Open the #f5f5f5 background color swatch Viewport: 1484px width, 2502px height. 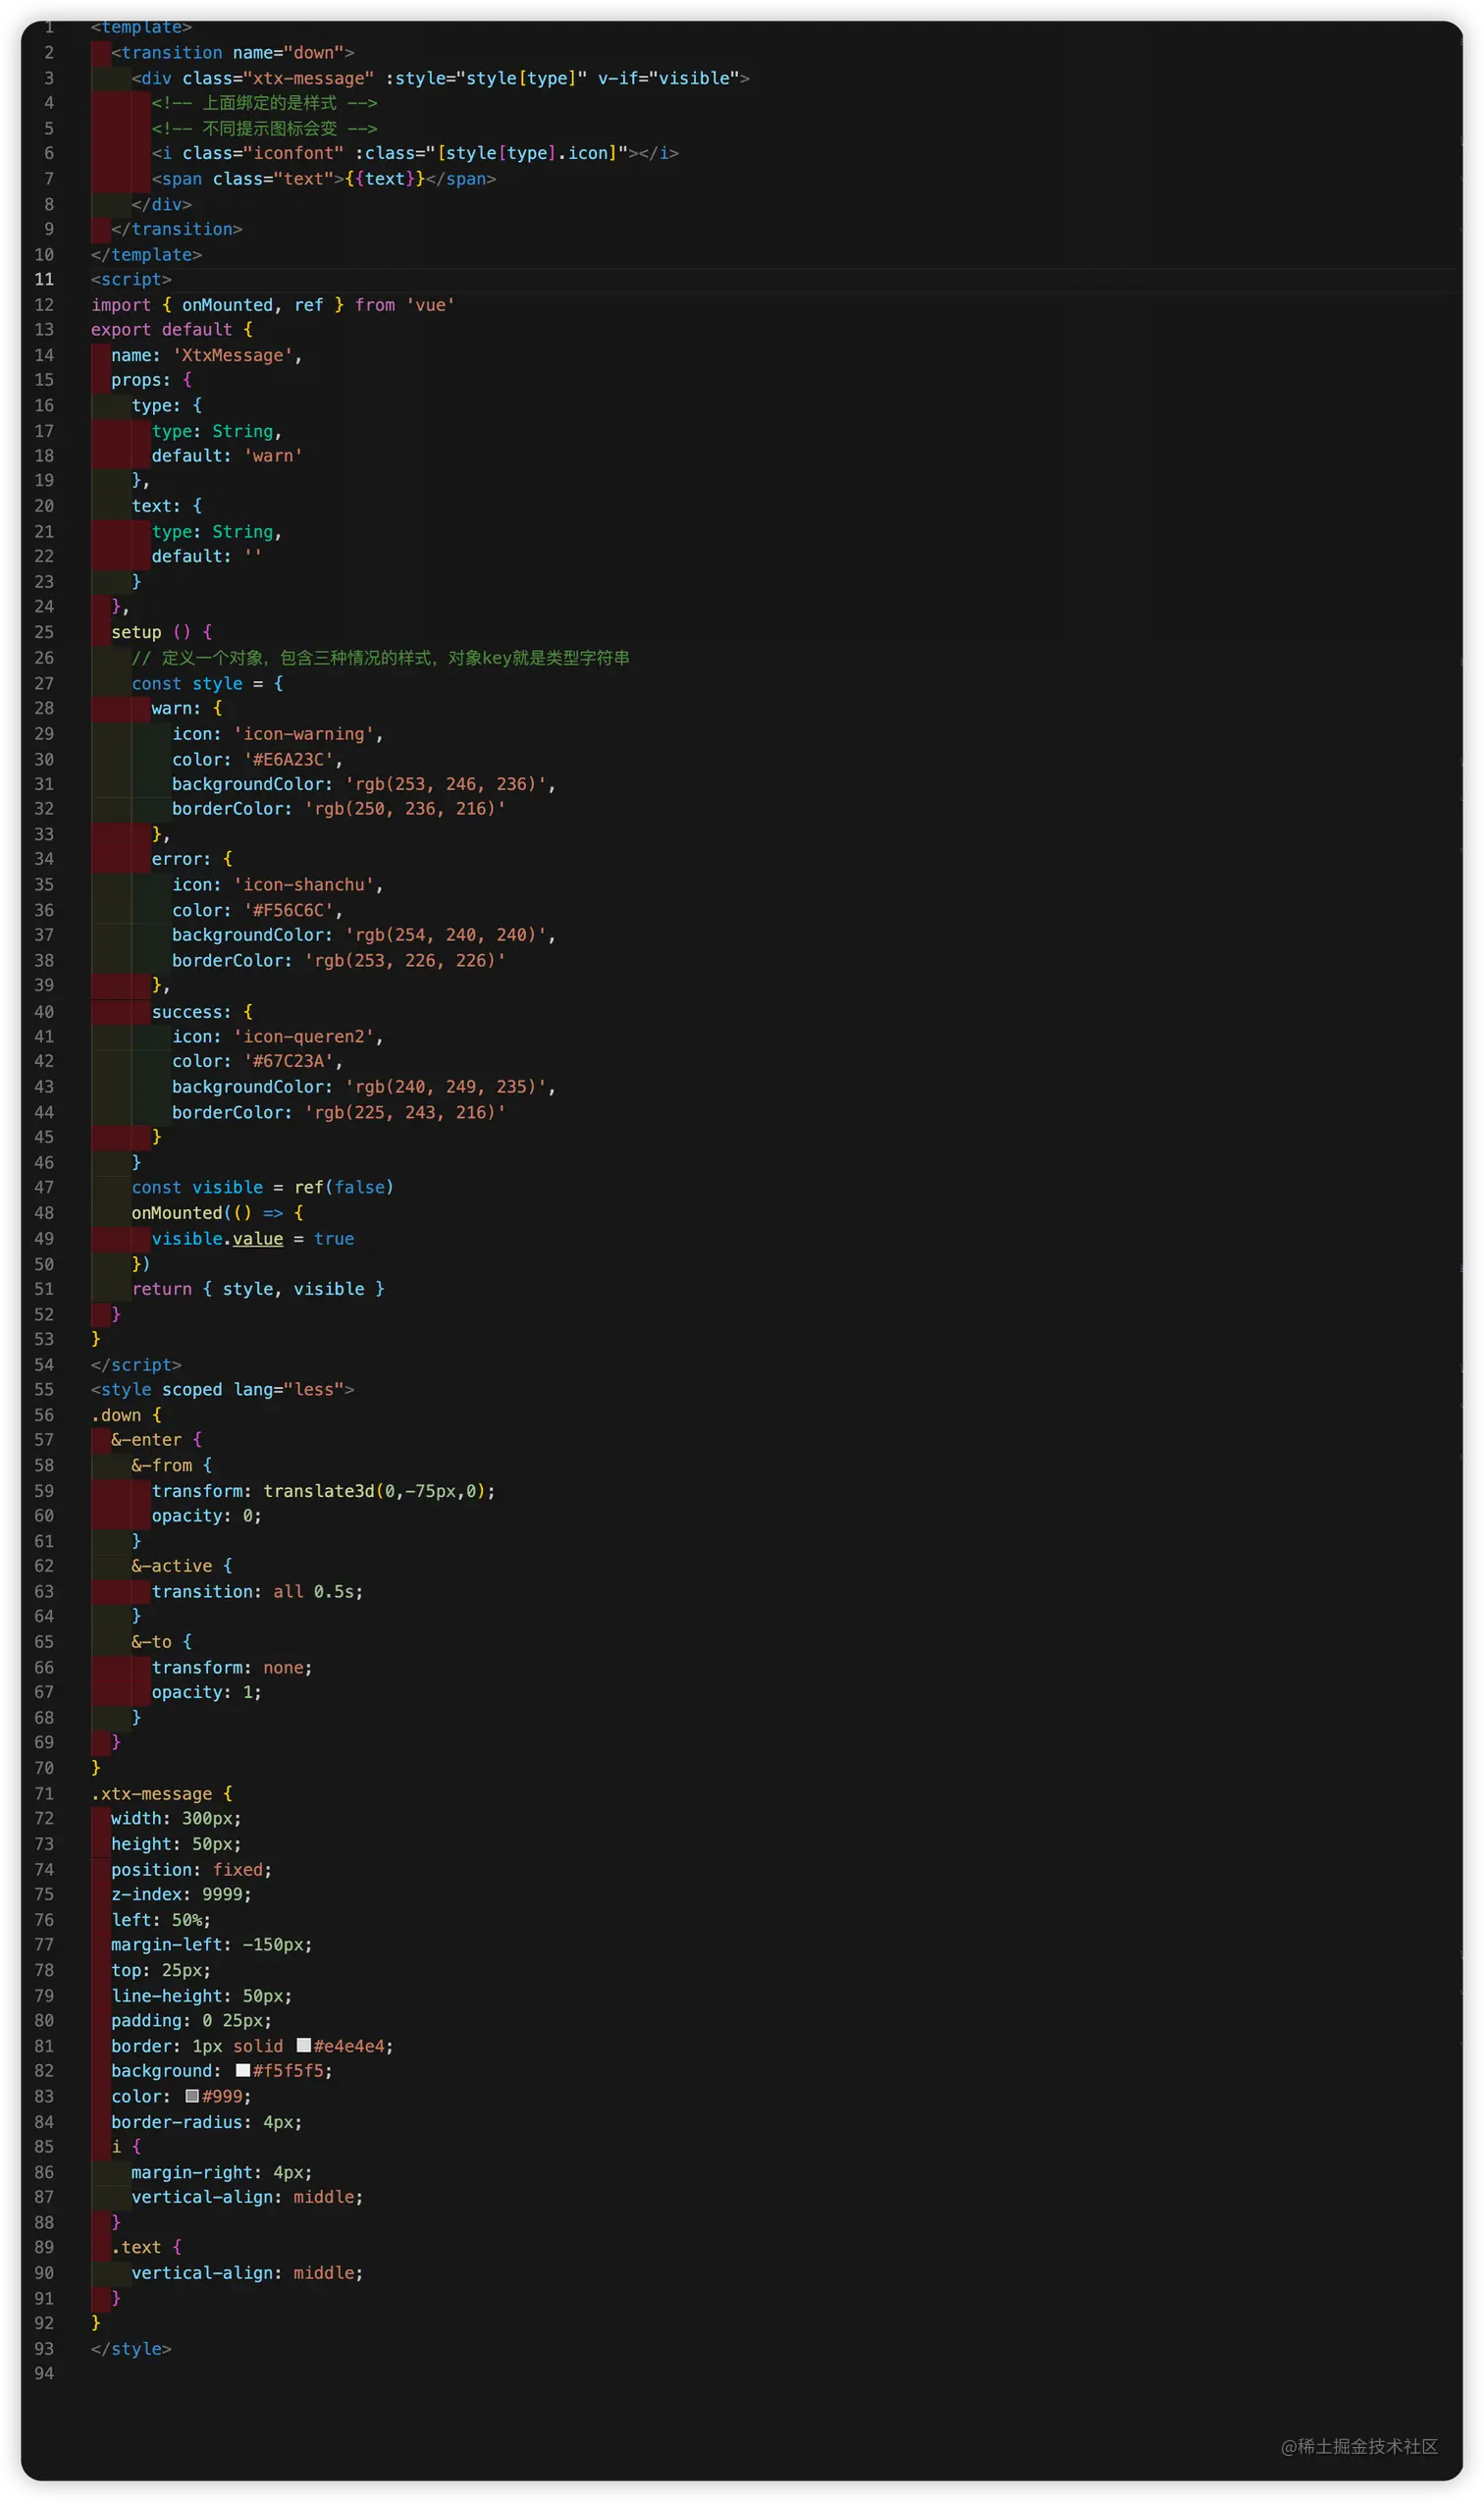tap(243, 2070)
